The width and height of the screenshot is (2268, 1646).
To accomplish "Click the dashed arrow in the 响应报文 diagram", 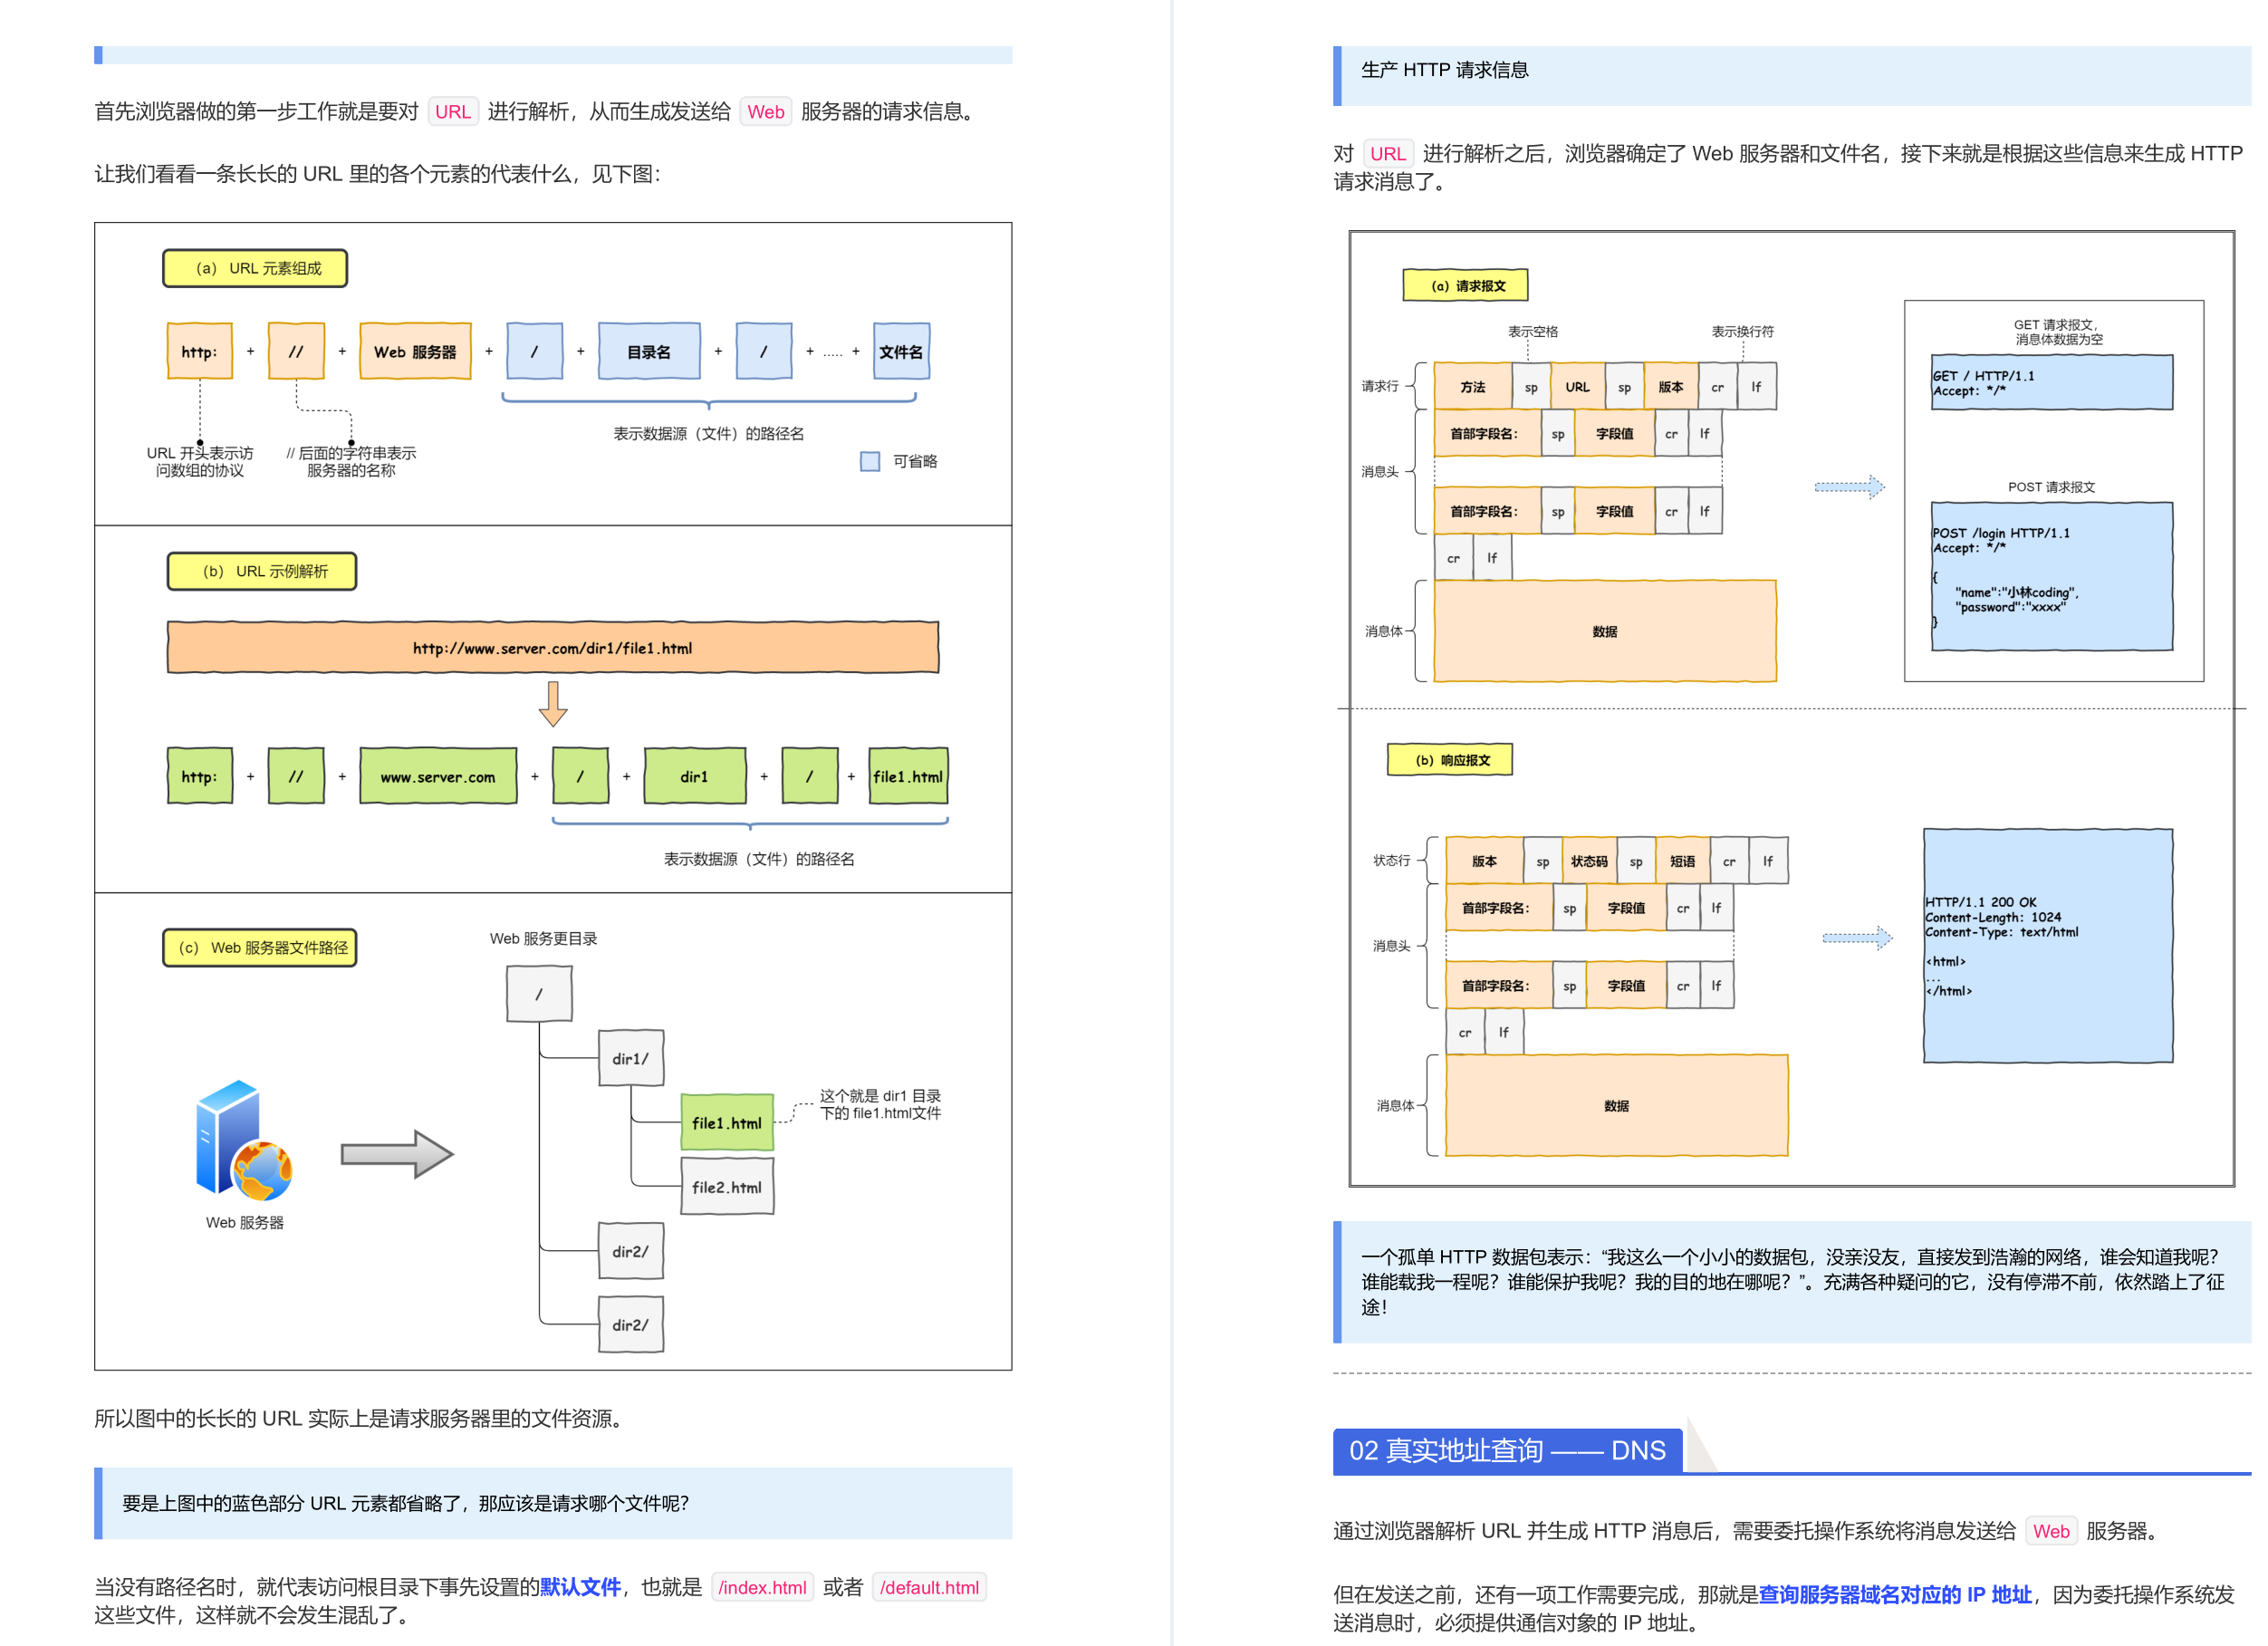I will coord(1858,937).
